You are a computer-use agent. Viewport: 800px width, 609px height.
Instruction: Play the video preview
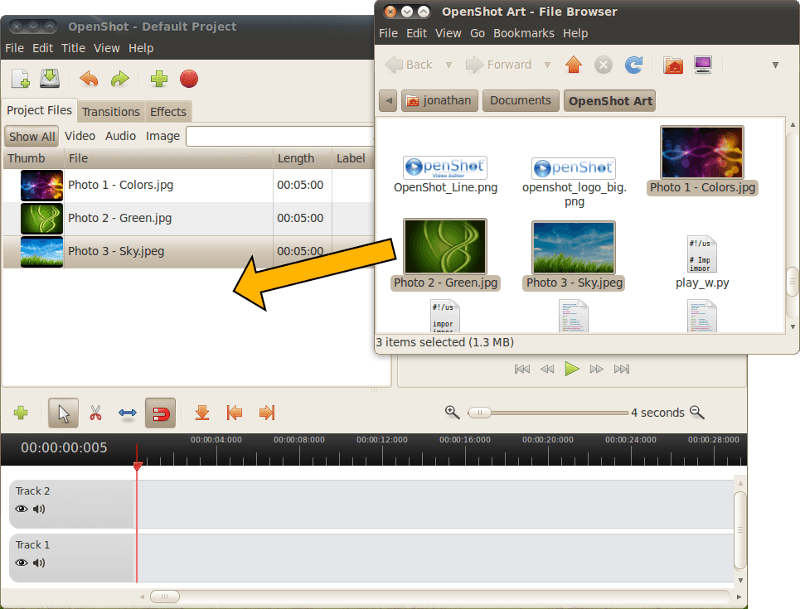(572, 368)
